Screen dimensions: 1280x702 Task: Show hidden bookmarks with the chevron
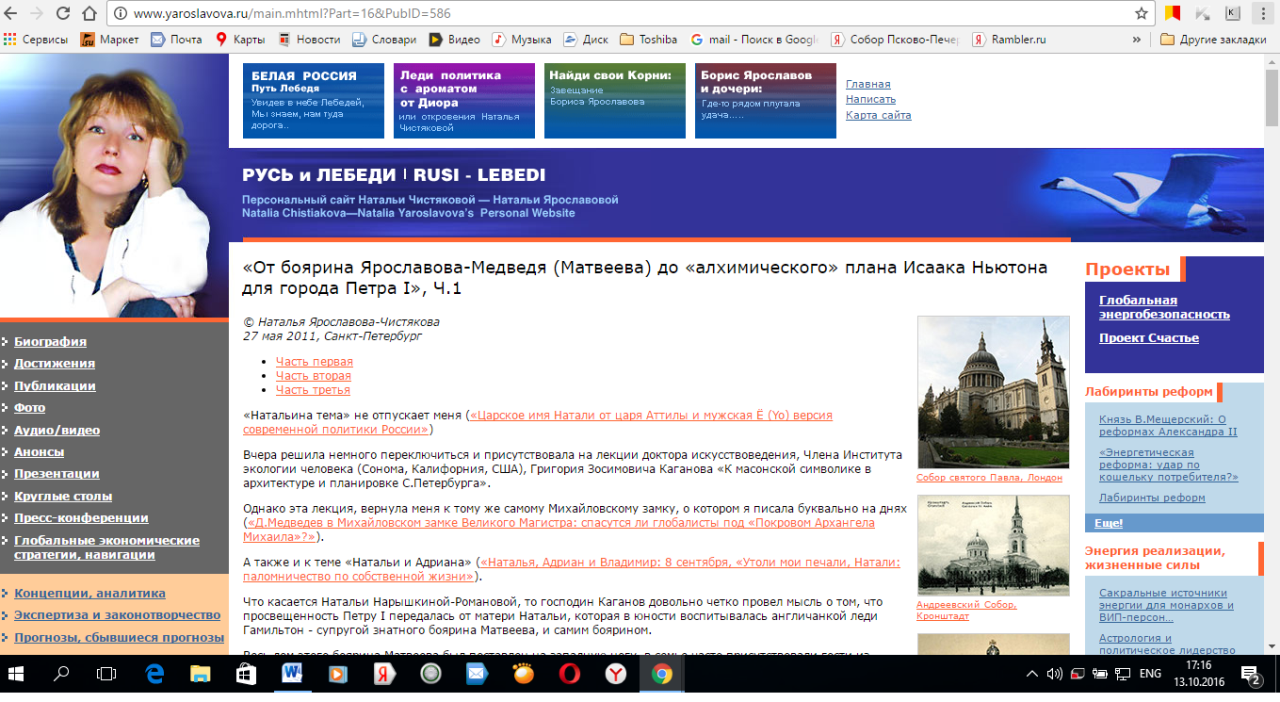[1136, 40]
